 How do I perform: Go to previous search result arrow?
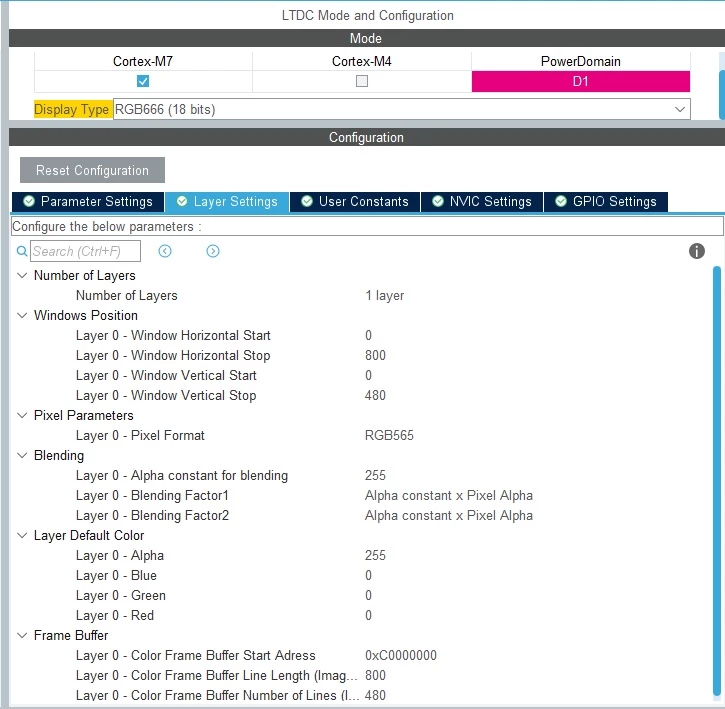coord(165,251)
